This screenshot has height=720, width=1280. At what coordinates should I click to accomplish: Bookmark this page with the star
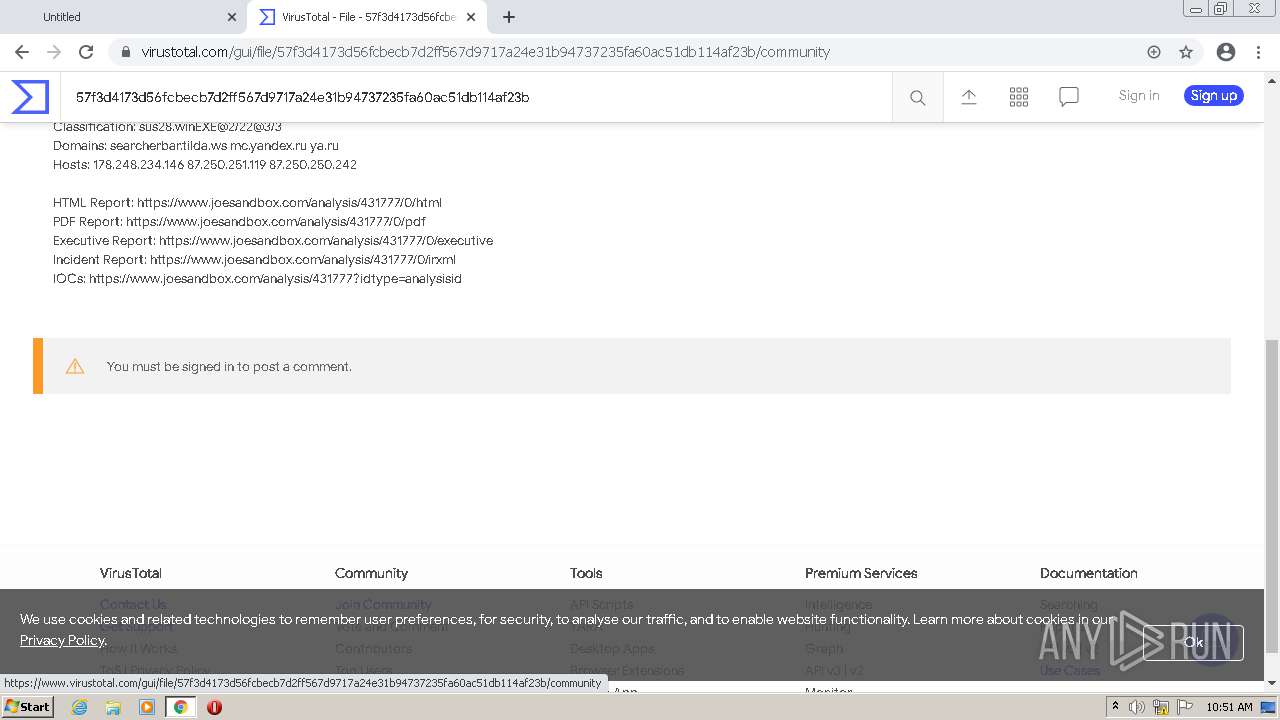coord(1186,52)
